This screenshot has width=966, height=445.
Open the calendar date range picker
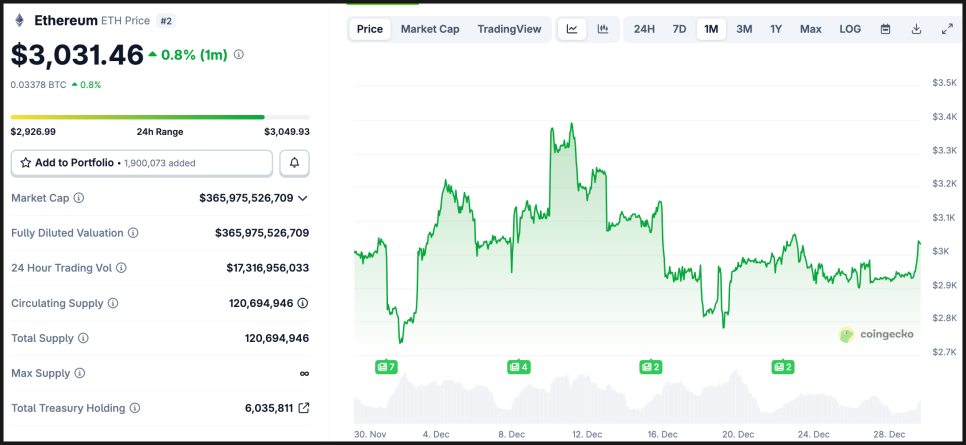[885, 29]
